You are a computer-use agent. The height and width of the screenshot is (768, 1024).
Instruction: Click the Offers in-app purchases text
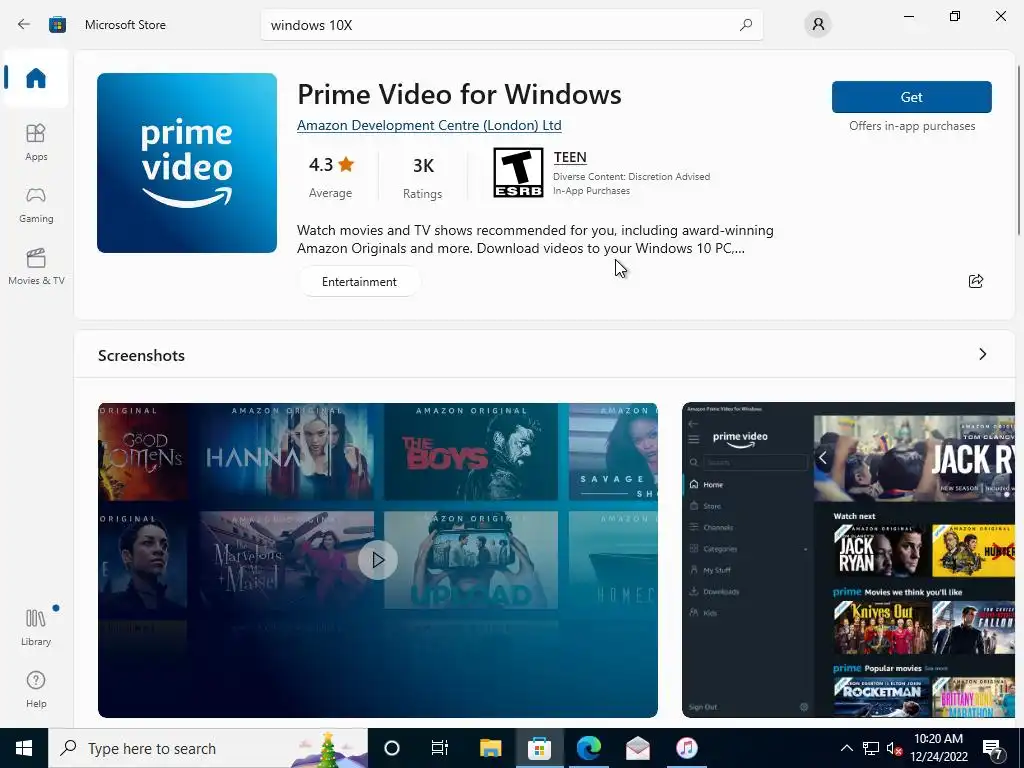(x=912, y=126)
